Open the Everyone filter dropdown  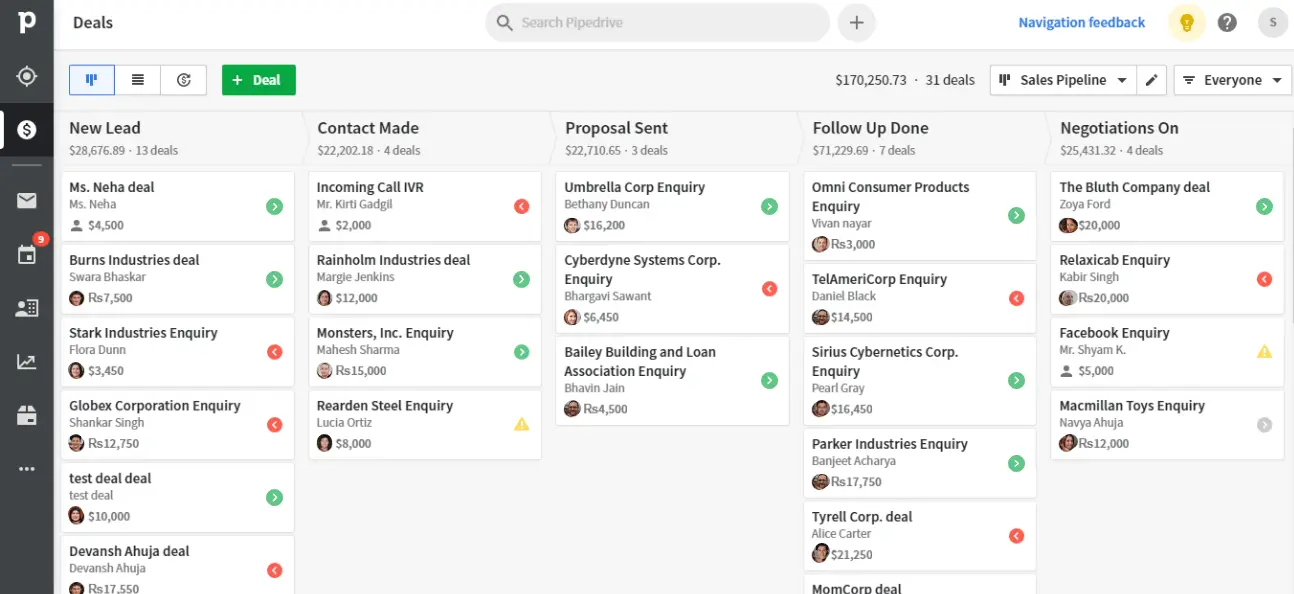pyautogui.click(x=1233, y=80)
